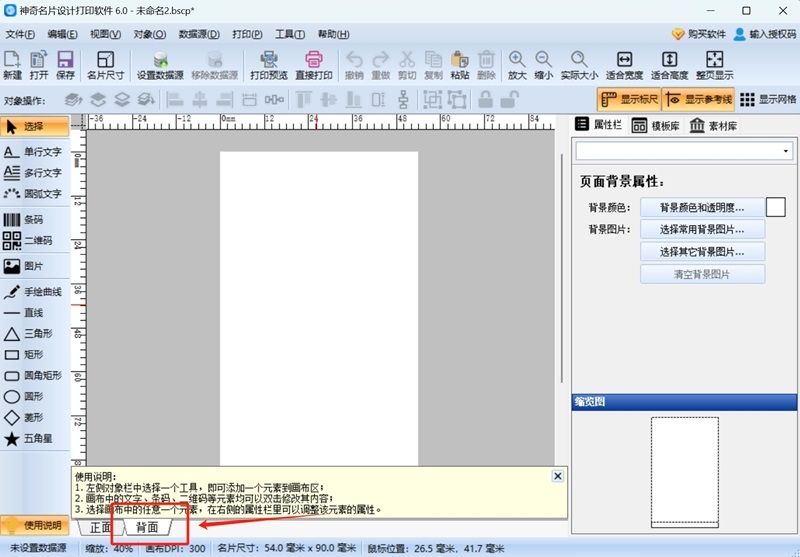Toggle 显示网格 grid display
Screen dimensions: 800x557
coord(768,99)
